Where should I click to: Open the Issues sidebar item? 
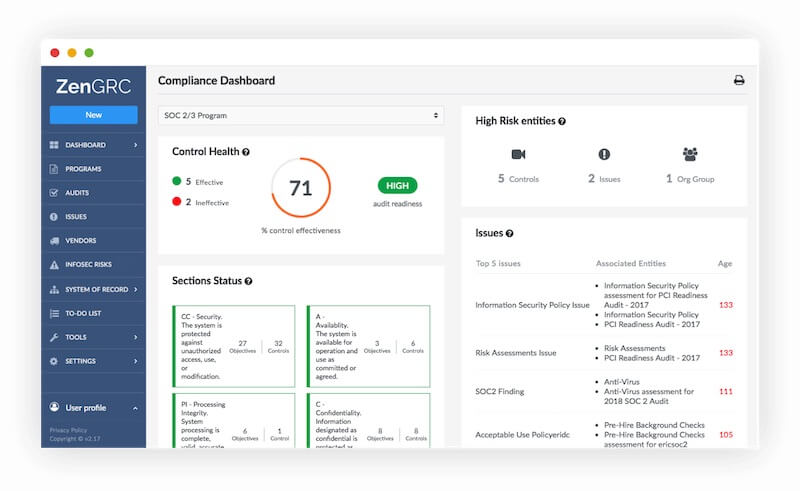pos(76,216)
